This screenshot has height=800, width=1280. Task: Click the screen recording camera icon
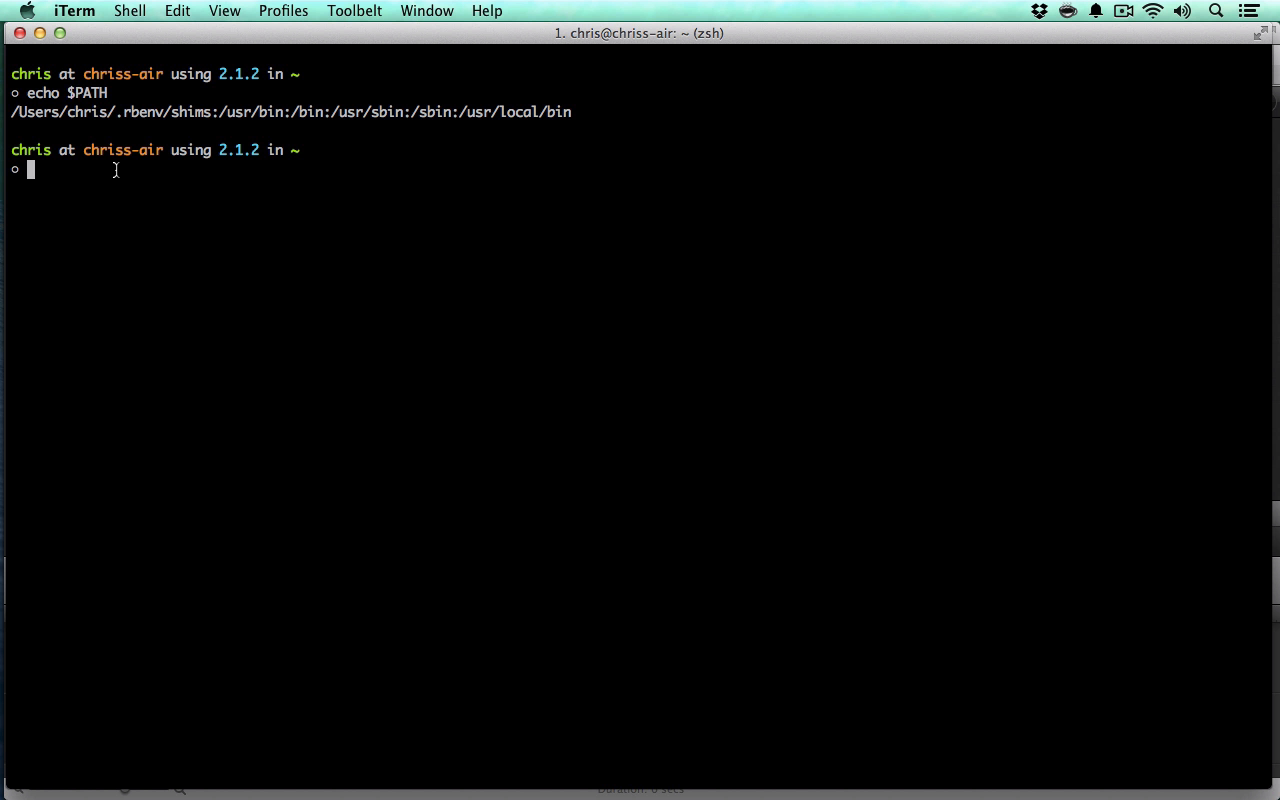[1124, 11]
